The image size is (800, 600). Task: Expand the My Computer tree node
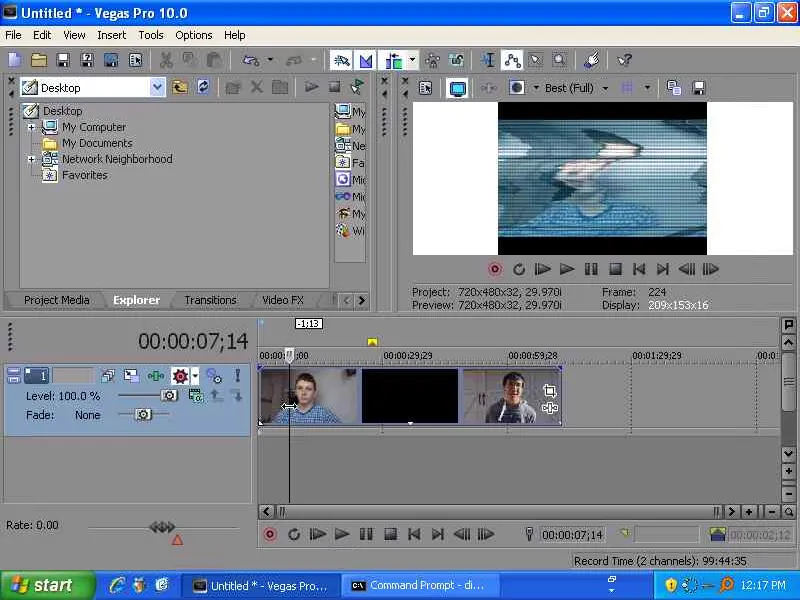point(32,127)
